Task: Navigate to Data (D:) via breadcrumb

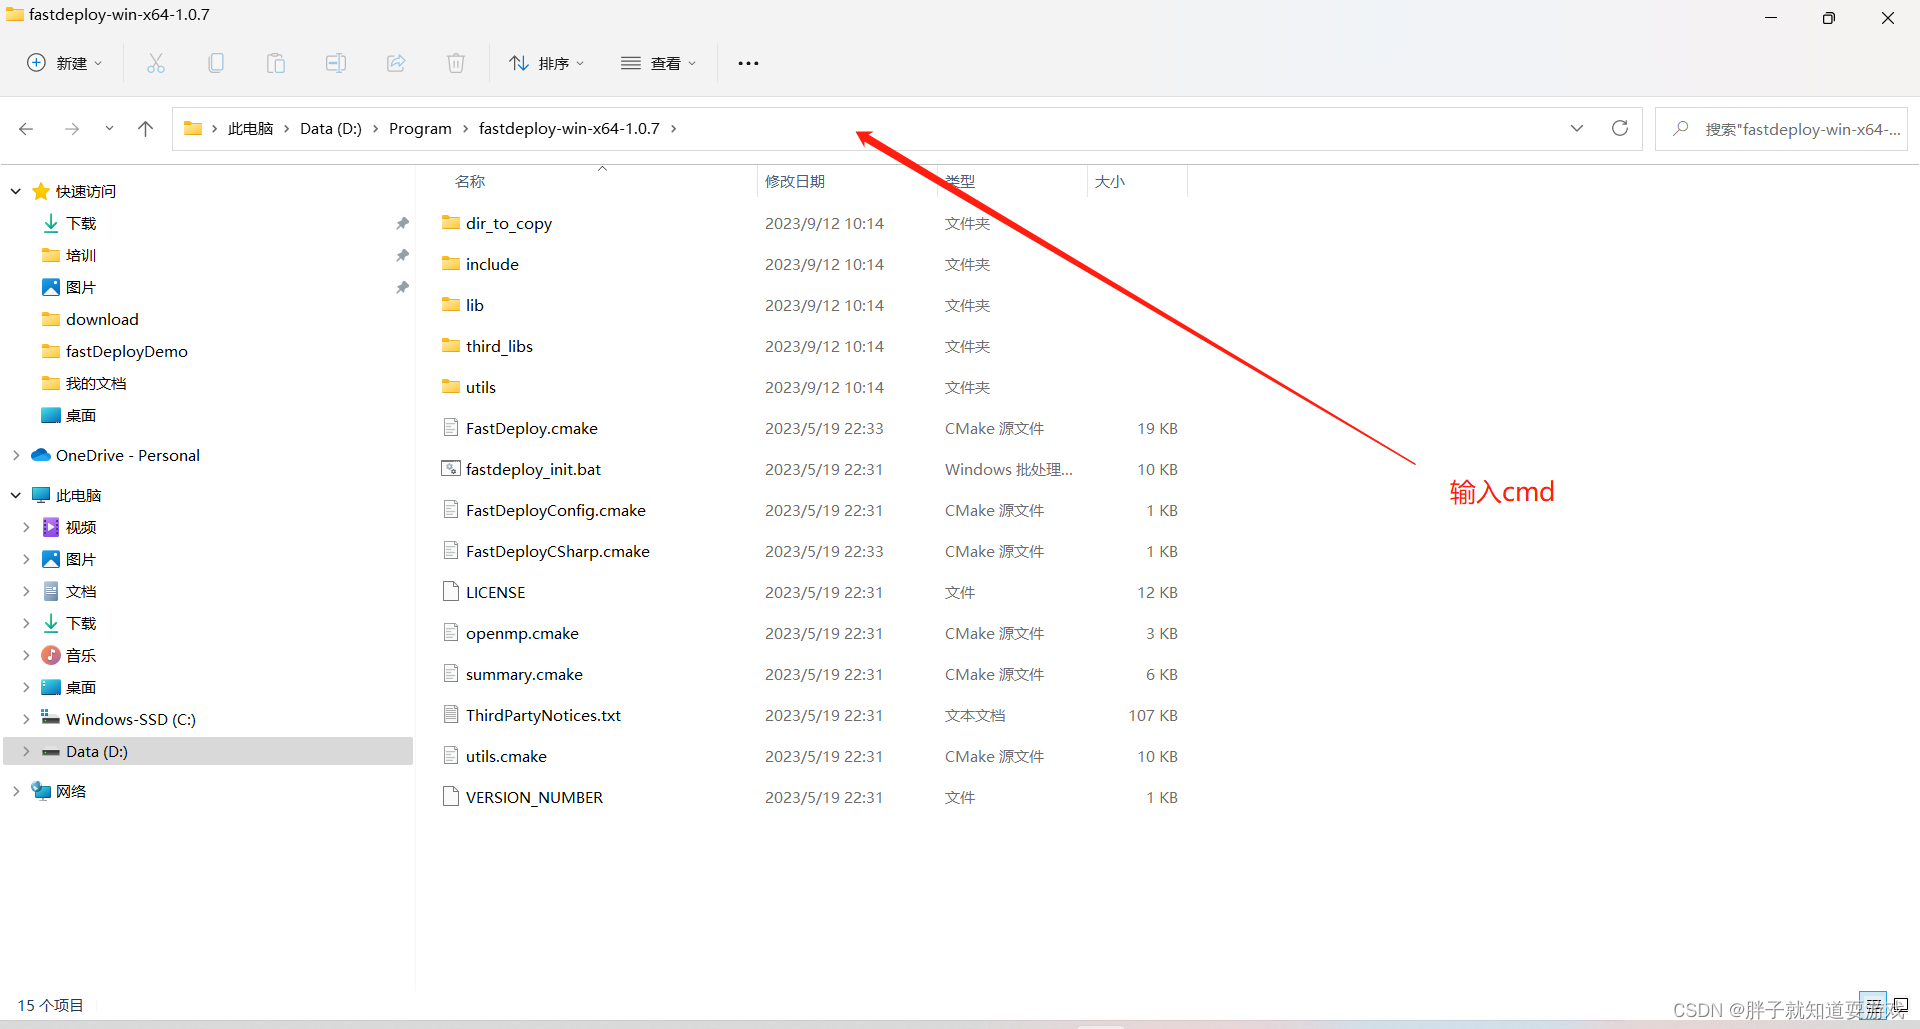Action: click(x=330, y=128)
